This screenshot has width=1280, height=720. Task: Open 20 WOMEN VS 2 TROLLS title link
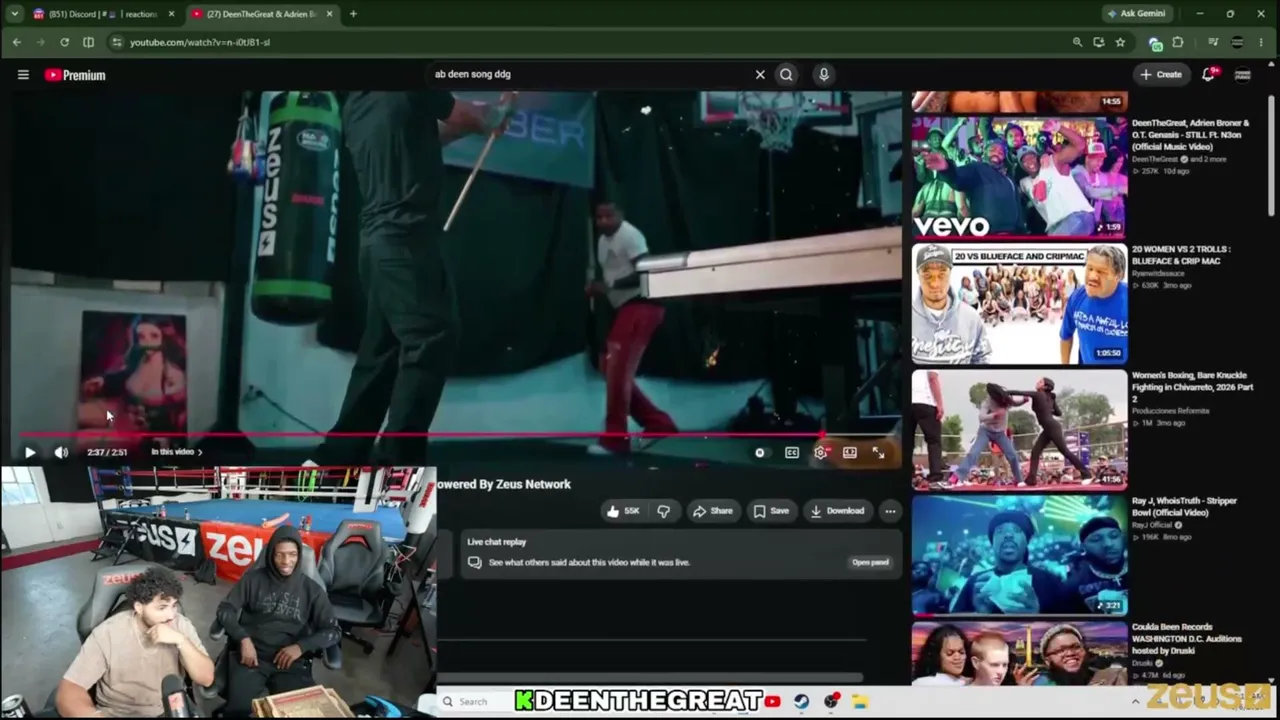[1181, 255]
